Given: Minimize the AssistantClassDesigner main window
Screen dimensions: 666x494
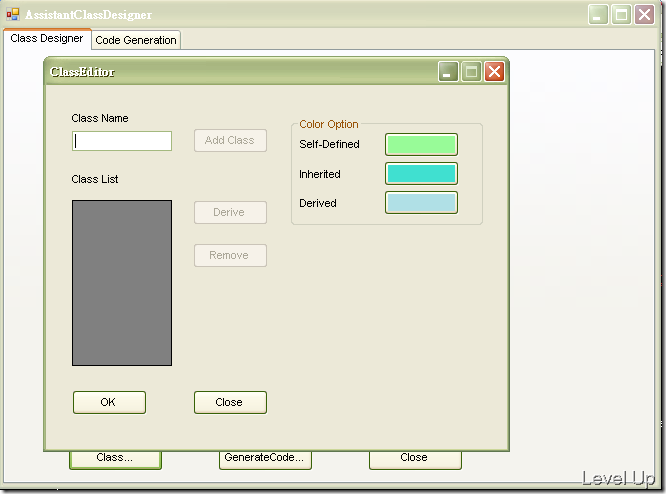Looking at the screenshot, I should click(598, 15).
